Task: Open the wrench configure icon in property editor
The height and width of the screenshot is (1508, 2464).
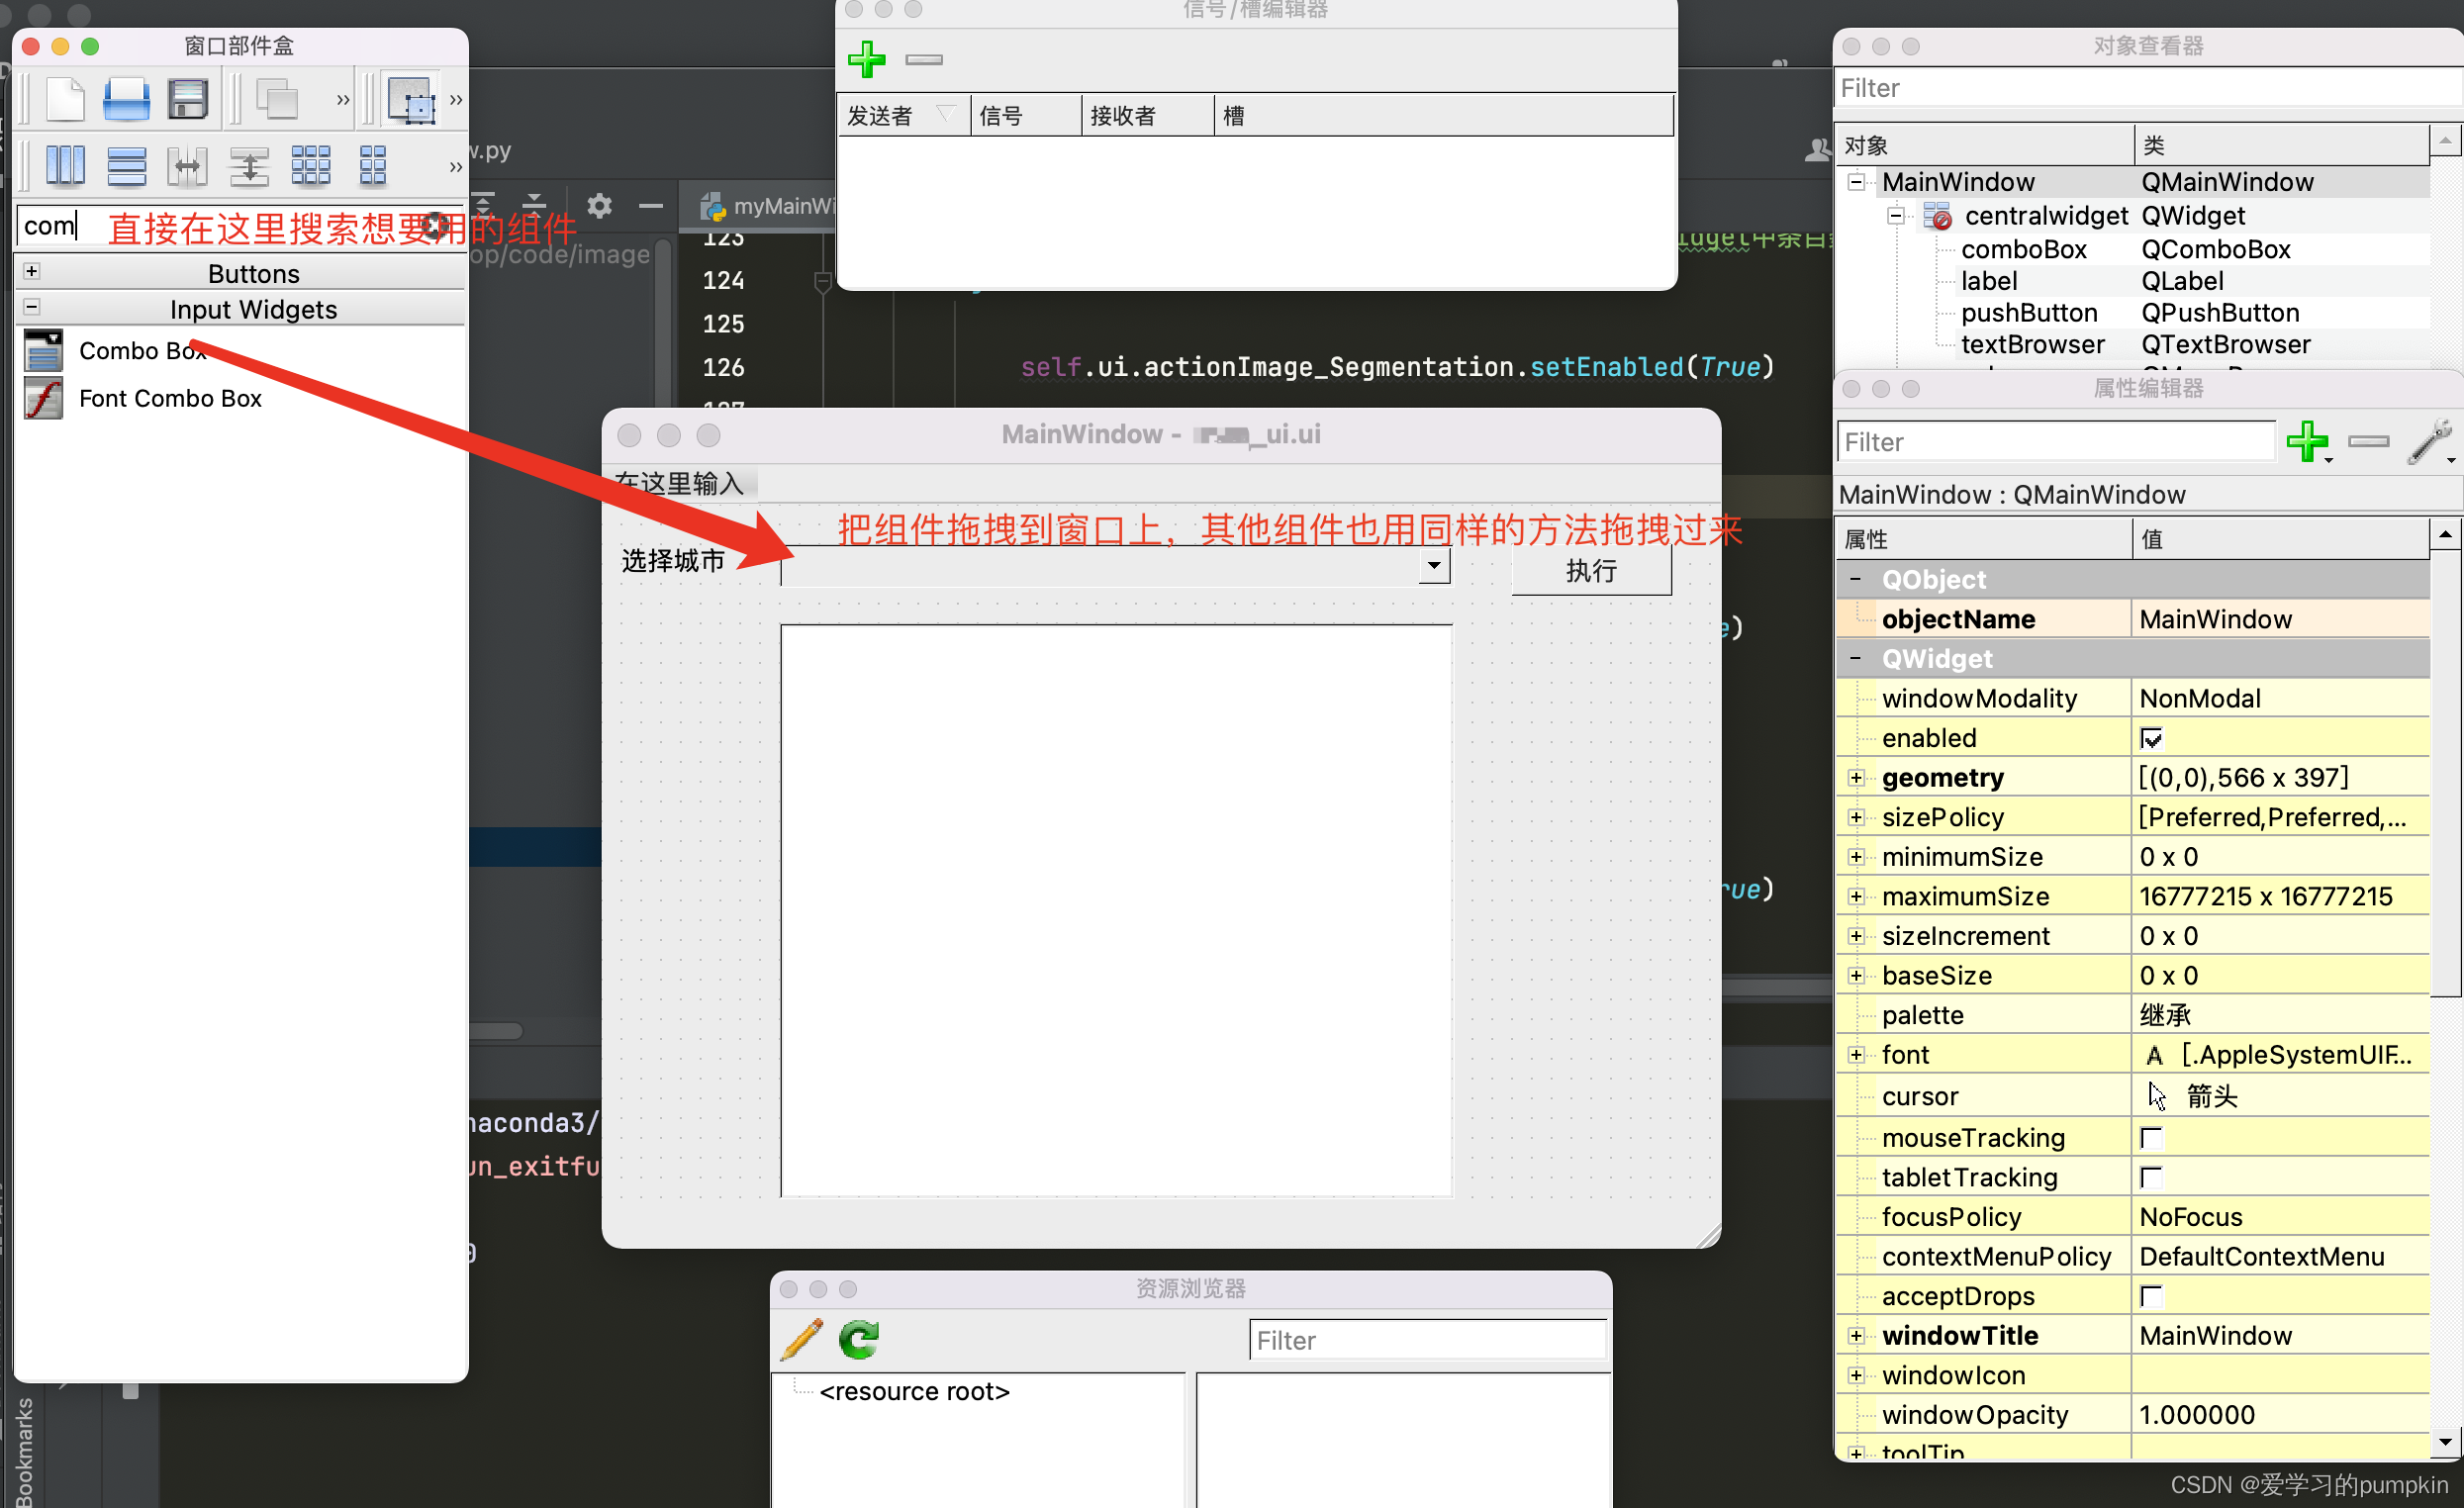Action: (2428, 441)
